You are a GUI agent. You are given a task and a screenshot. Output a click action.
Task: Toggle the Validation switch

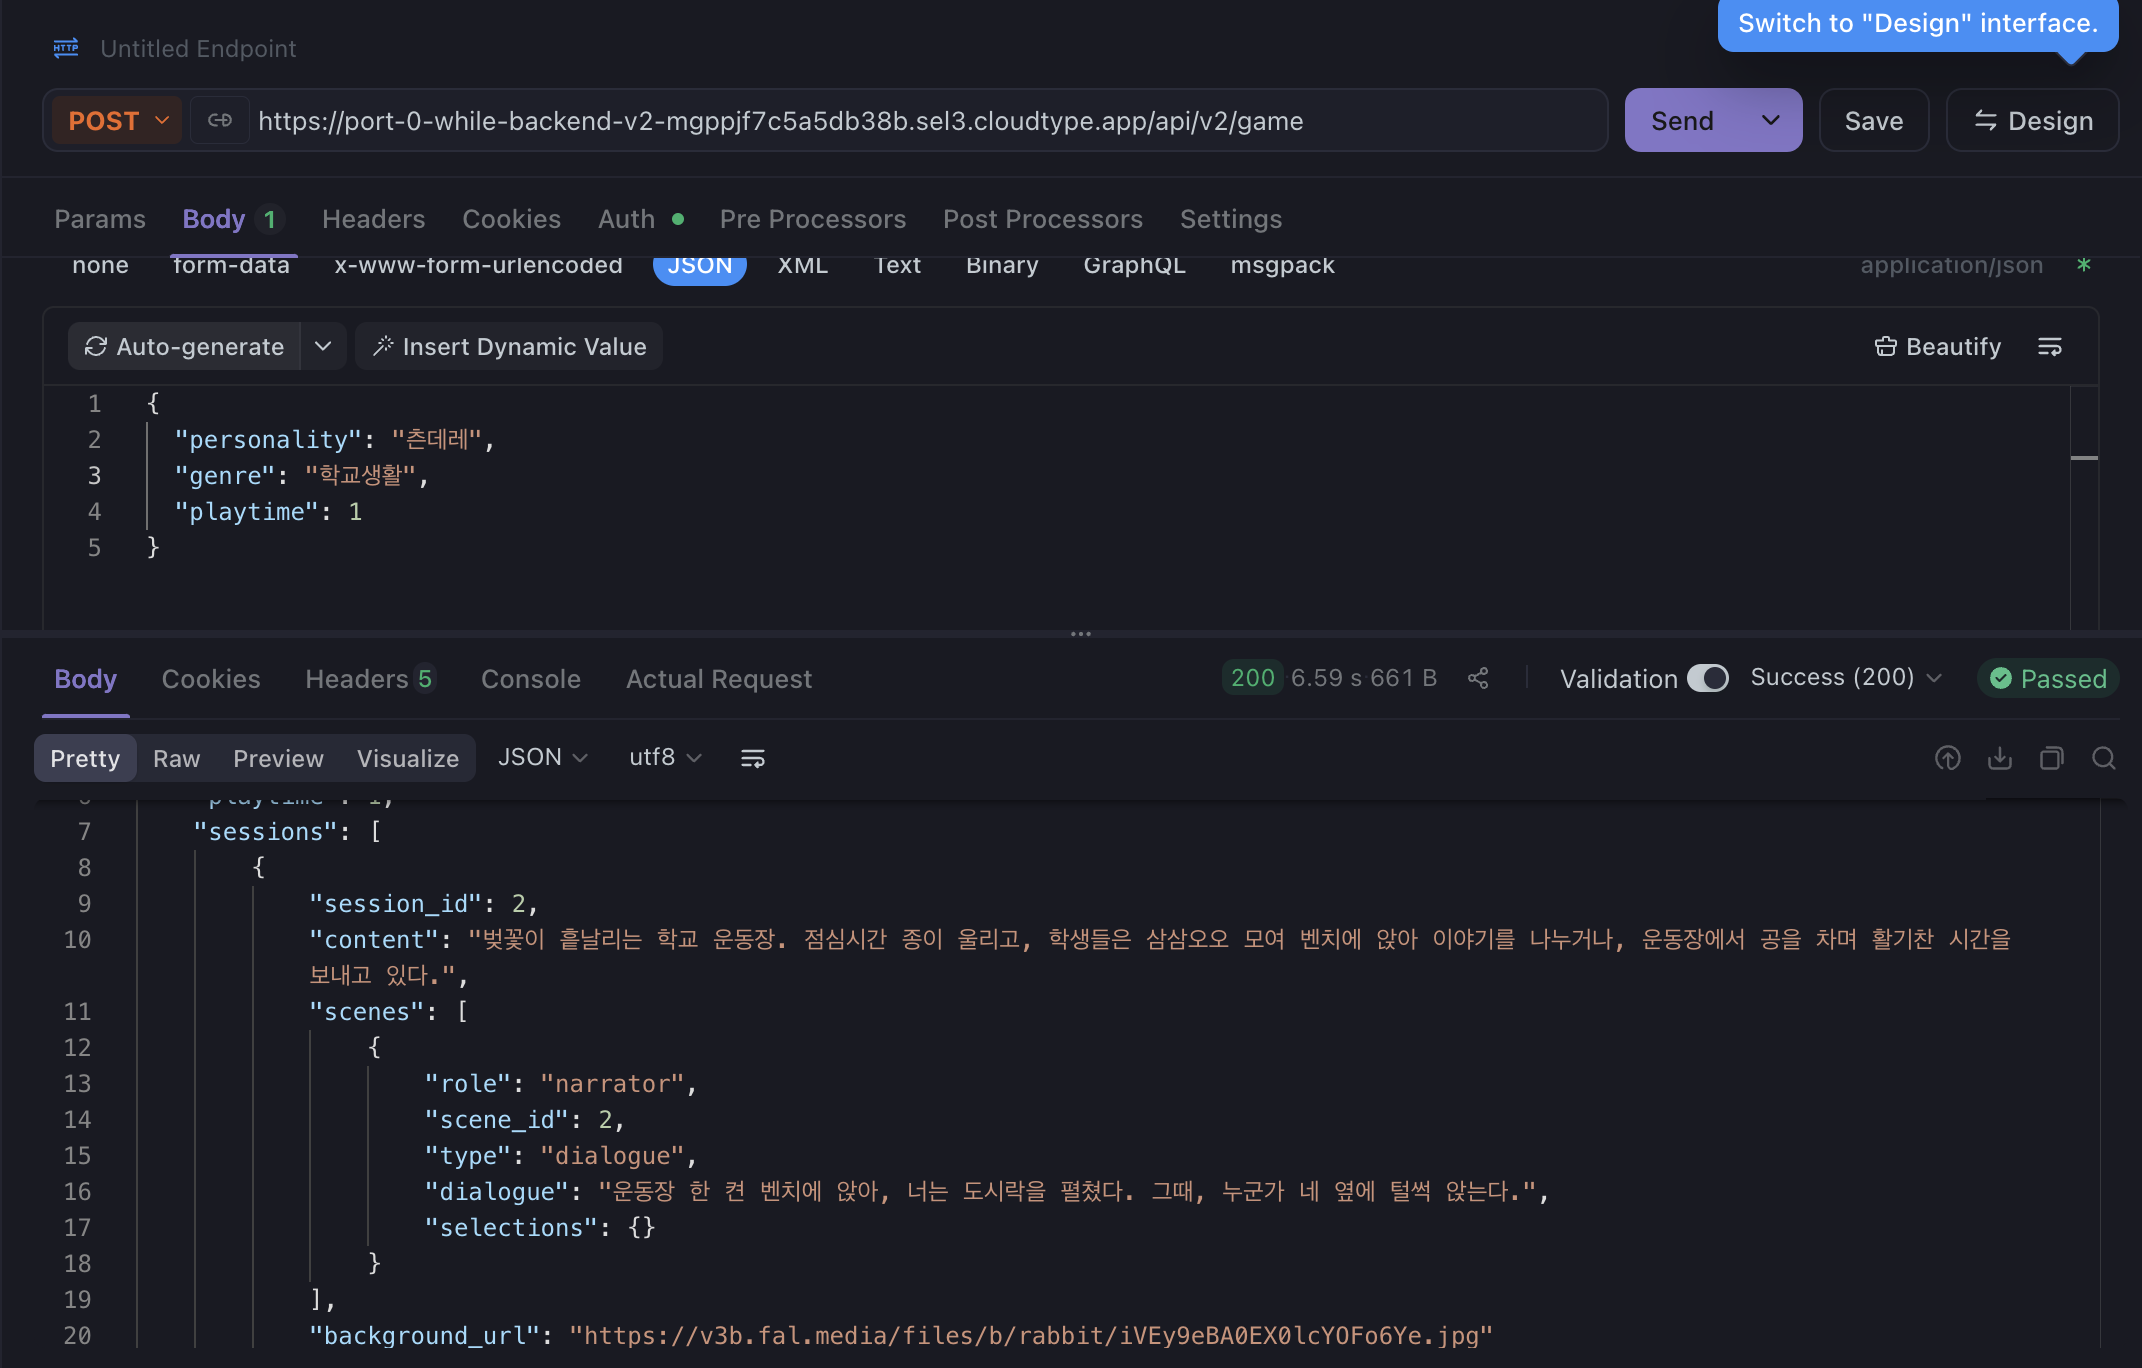(x=1708, y=678)
